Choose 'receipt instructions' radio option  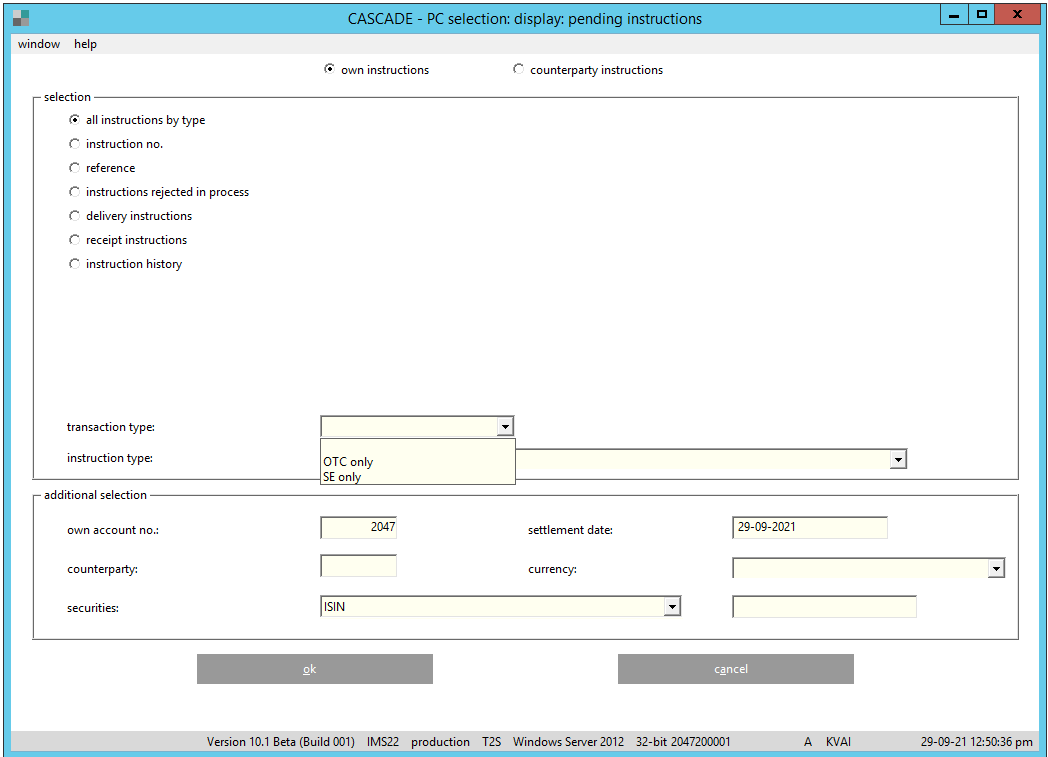75,240
